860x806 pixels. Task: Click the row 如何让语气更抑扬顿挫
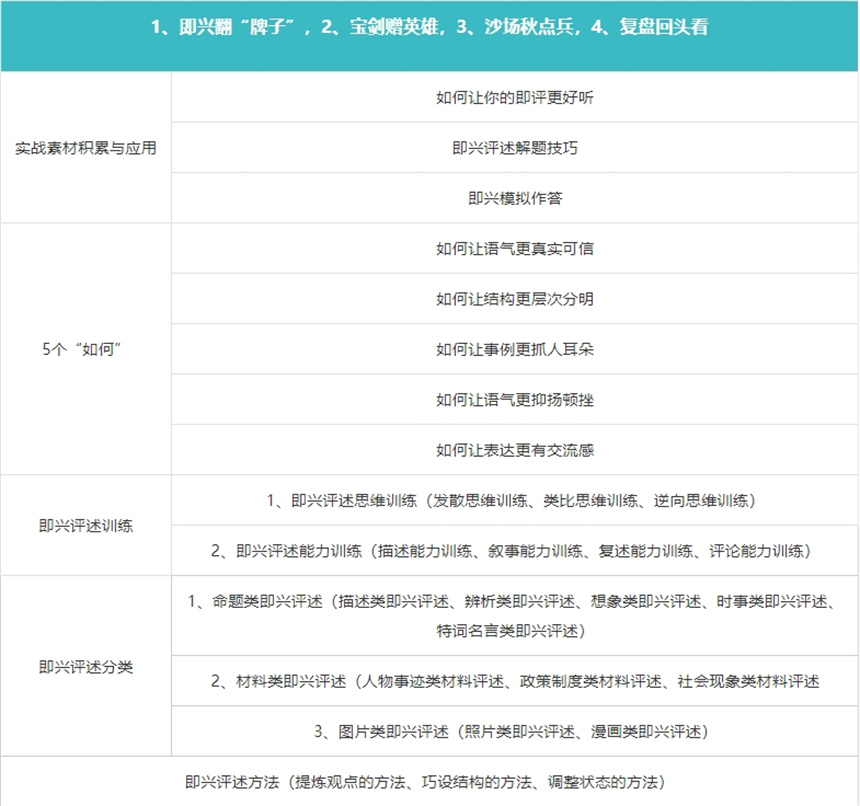pos(514,400)
